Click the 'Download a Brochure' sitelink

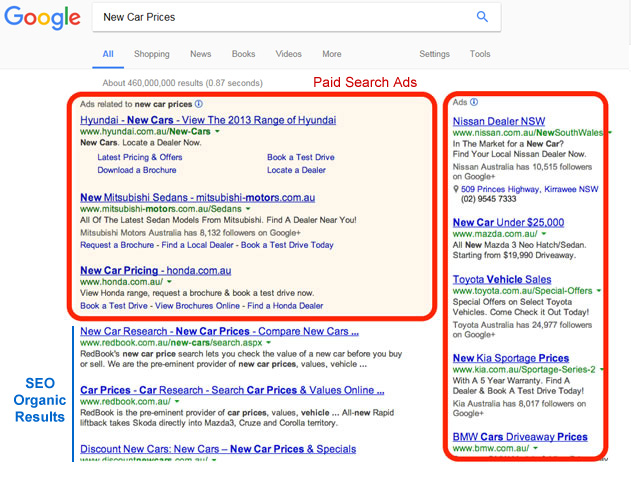(137, 170)
